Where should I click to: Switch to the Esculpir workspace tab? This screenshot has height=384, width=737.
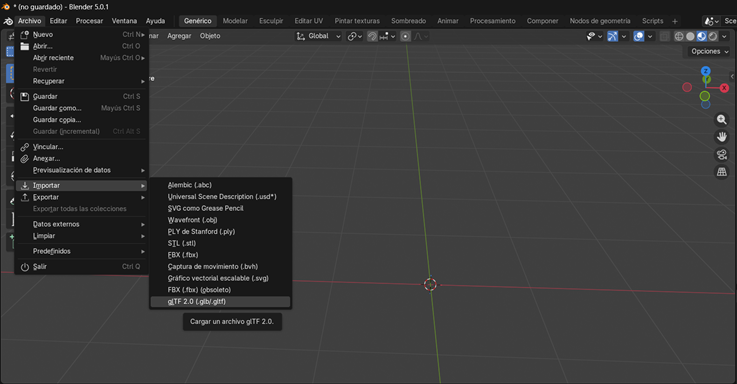point(271,21)
